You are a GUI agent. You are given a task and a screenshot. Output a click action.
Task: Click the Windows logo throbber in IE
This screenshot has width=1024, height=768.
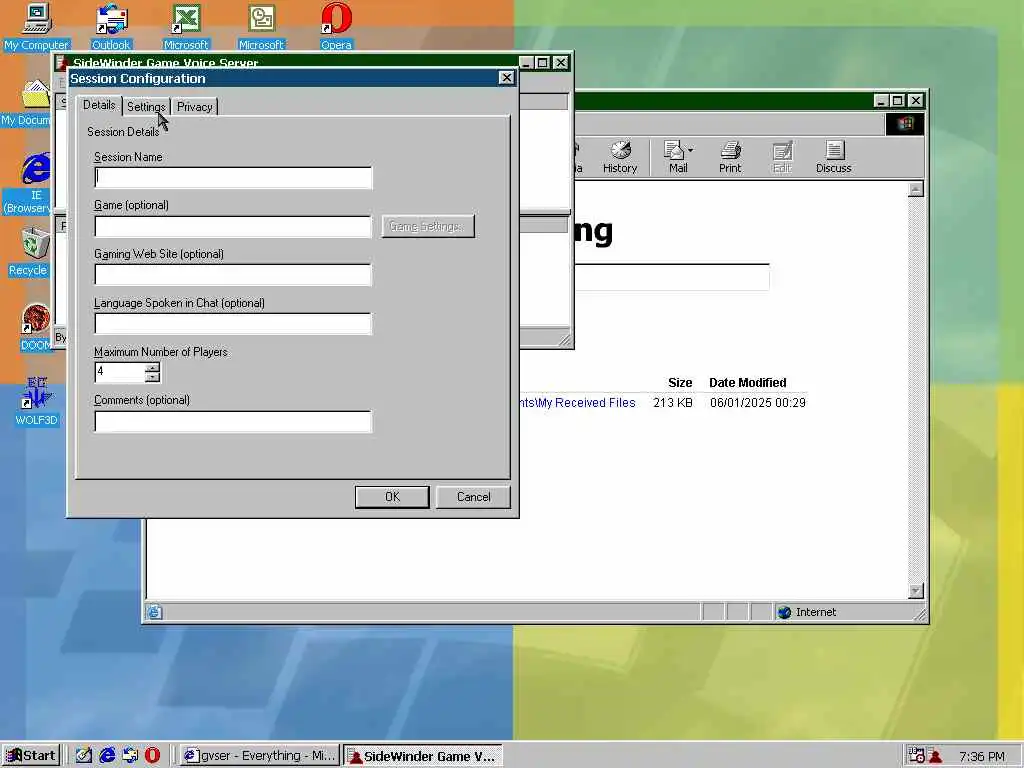point(904,124)
